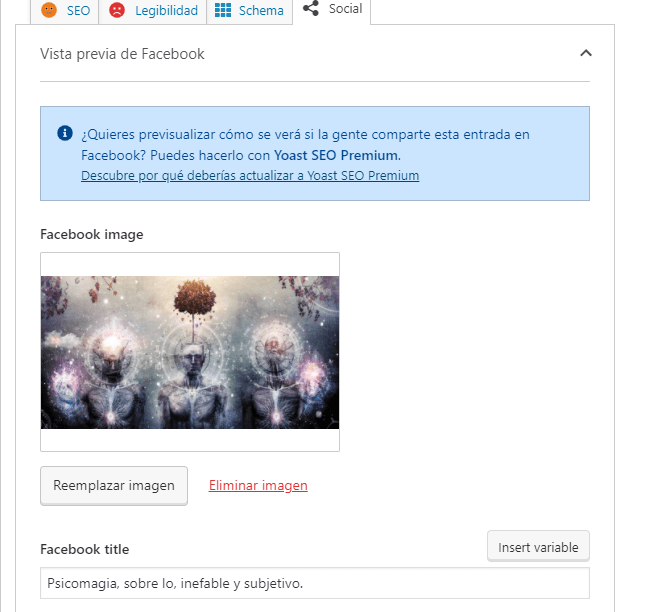Select the Social tab label

tap(346, 8)
